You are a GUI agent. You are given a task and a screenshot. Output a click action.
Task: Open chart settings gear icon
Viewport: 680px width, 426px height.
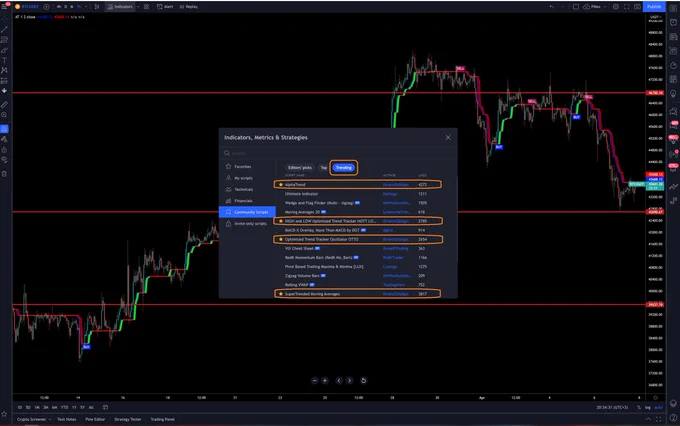coord(615,7)
